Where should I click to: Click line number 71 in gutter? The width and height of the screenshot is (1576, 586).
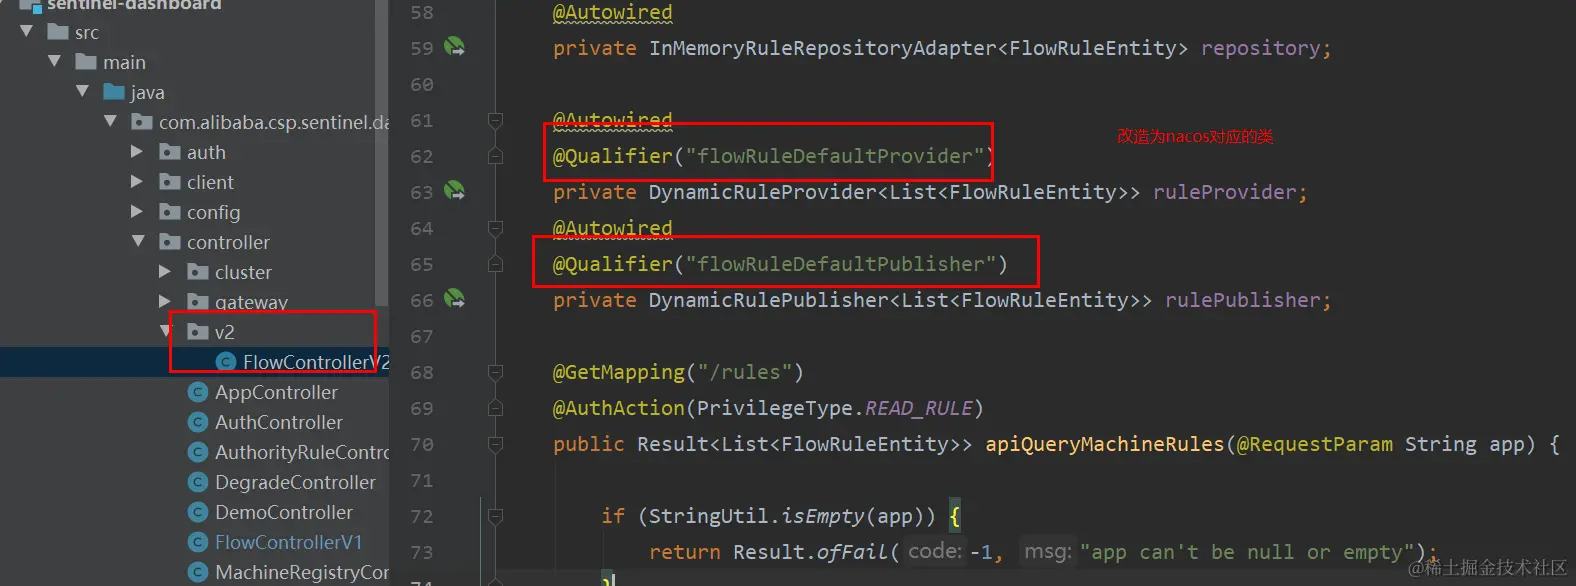(422, 481)
